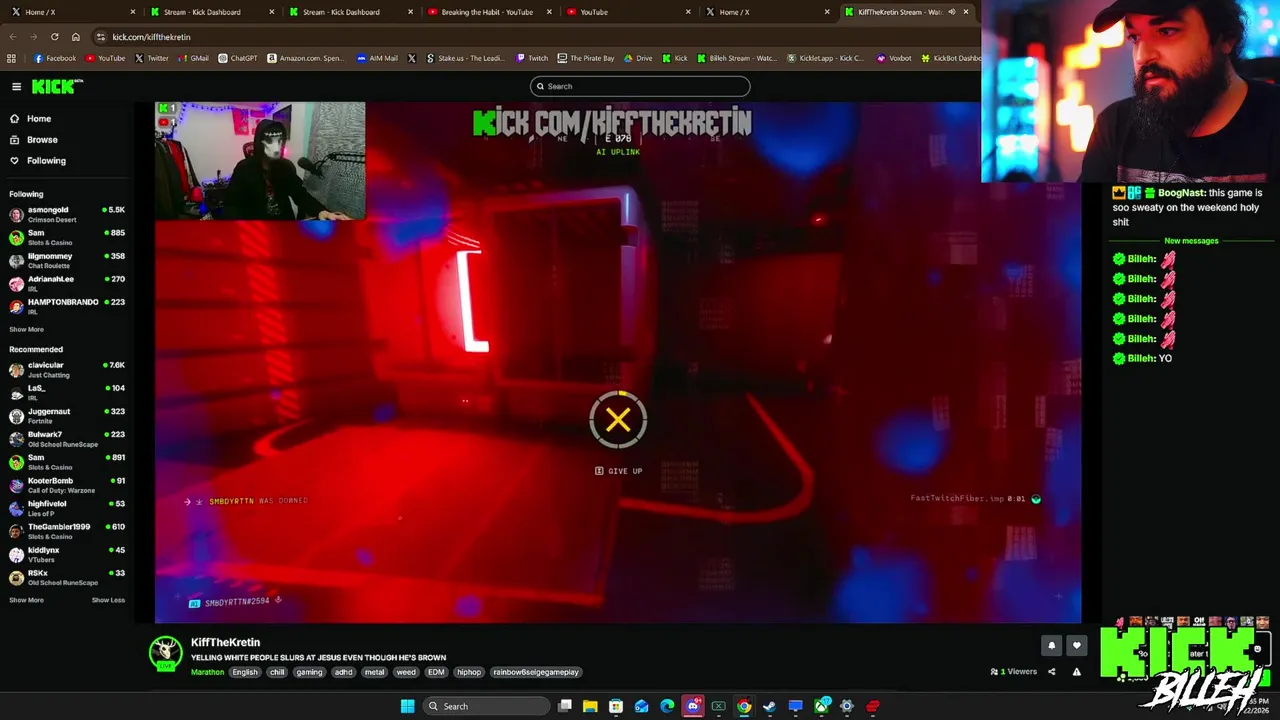Open File Explorer from taskbar

coord(590,706)
